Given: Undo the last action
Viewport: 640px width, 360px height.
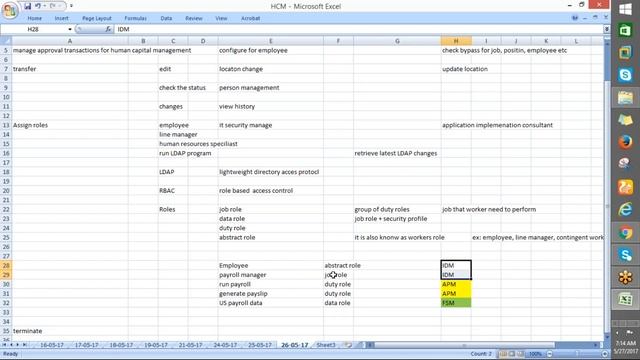Looking at the screenshot, I should click(38, 6).
